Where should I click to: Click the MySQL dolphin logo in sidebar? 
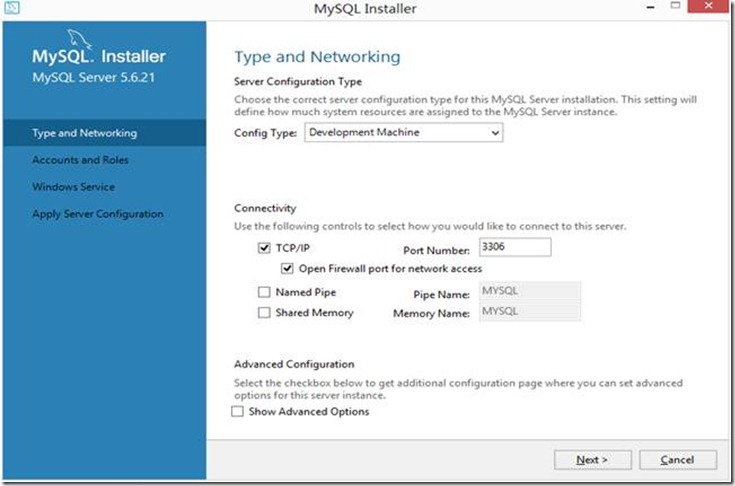pos(79,38)
